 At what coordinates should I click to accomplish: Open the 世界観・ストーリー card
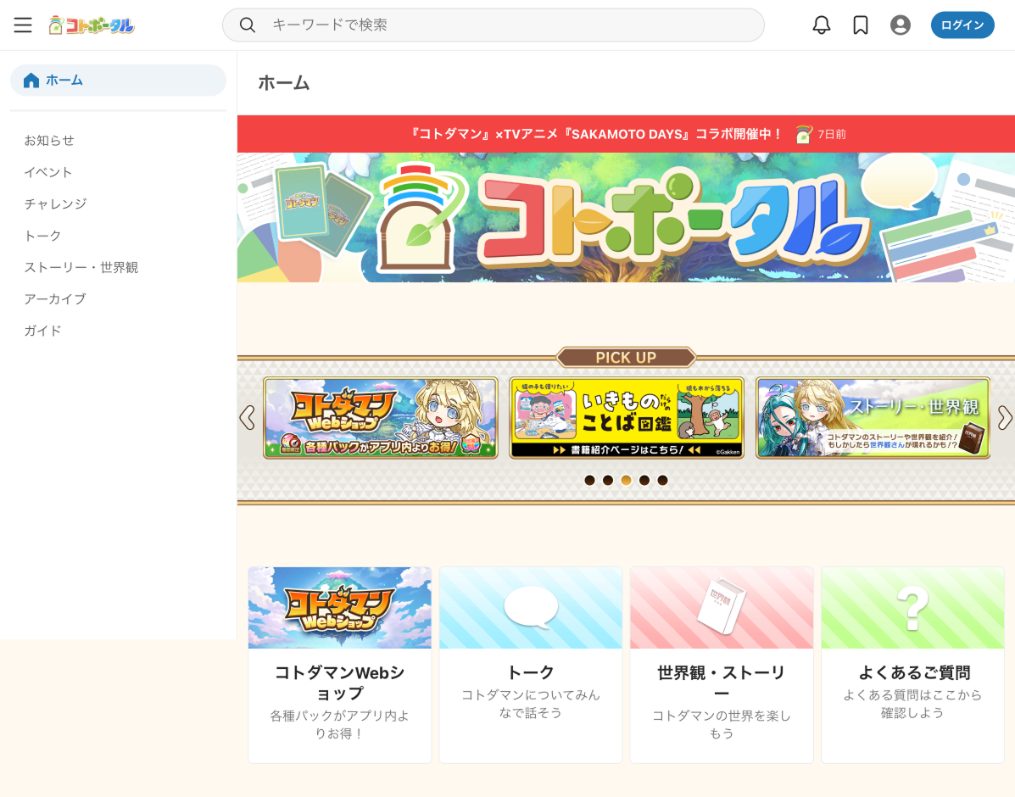(721, 665)
